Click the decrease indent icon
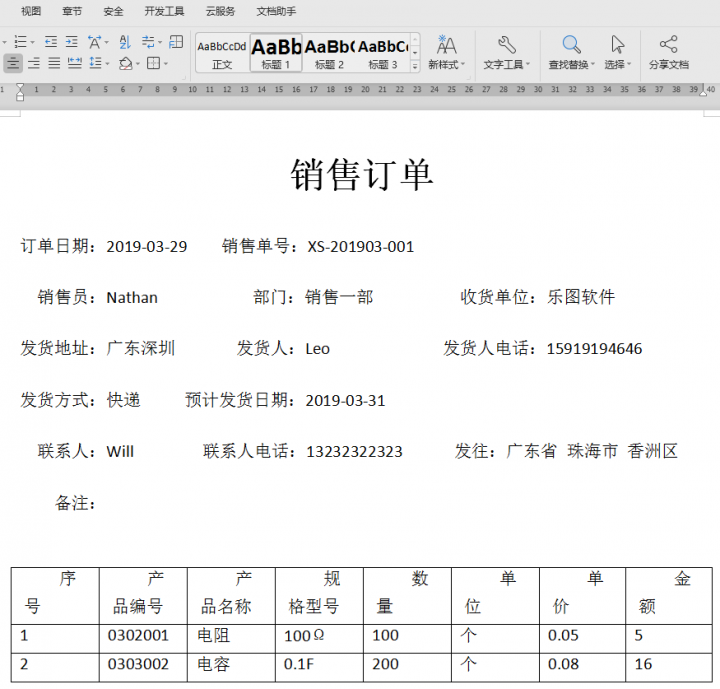This screenshot has height=689, width=720. point(51,42)
